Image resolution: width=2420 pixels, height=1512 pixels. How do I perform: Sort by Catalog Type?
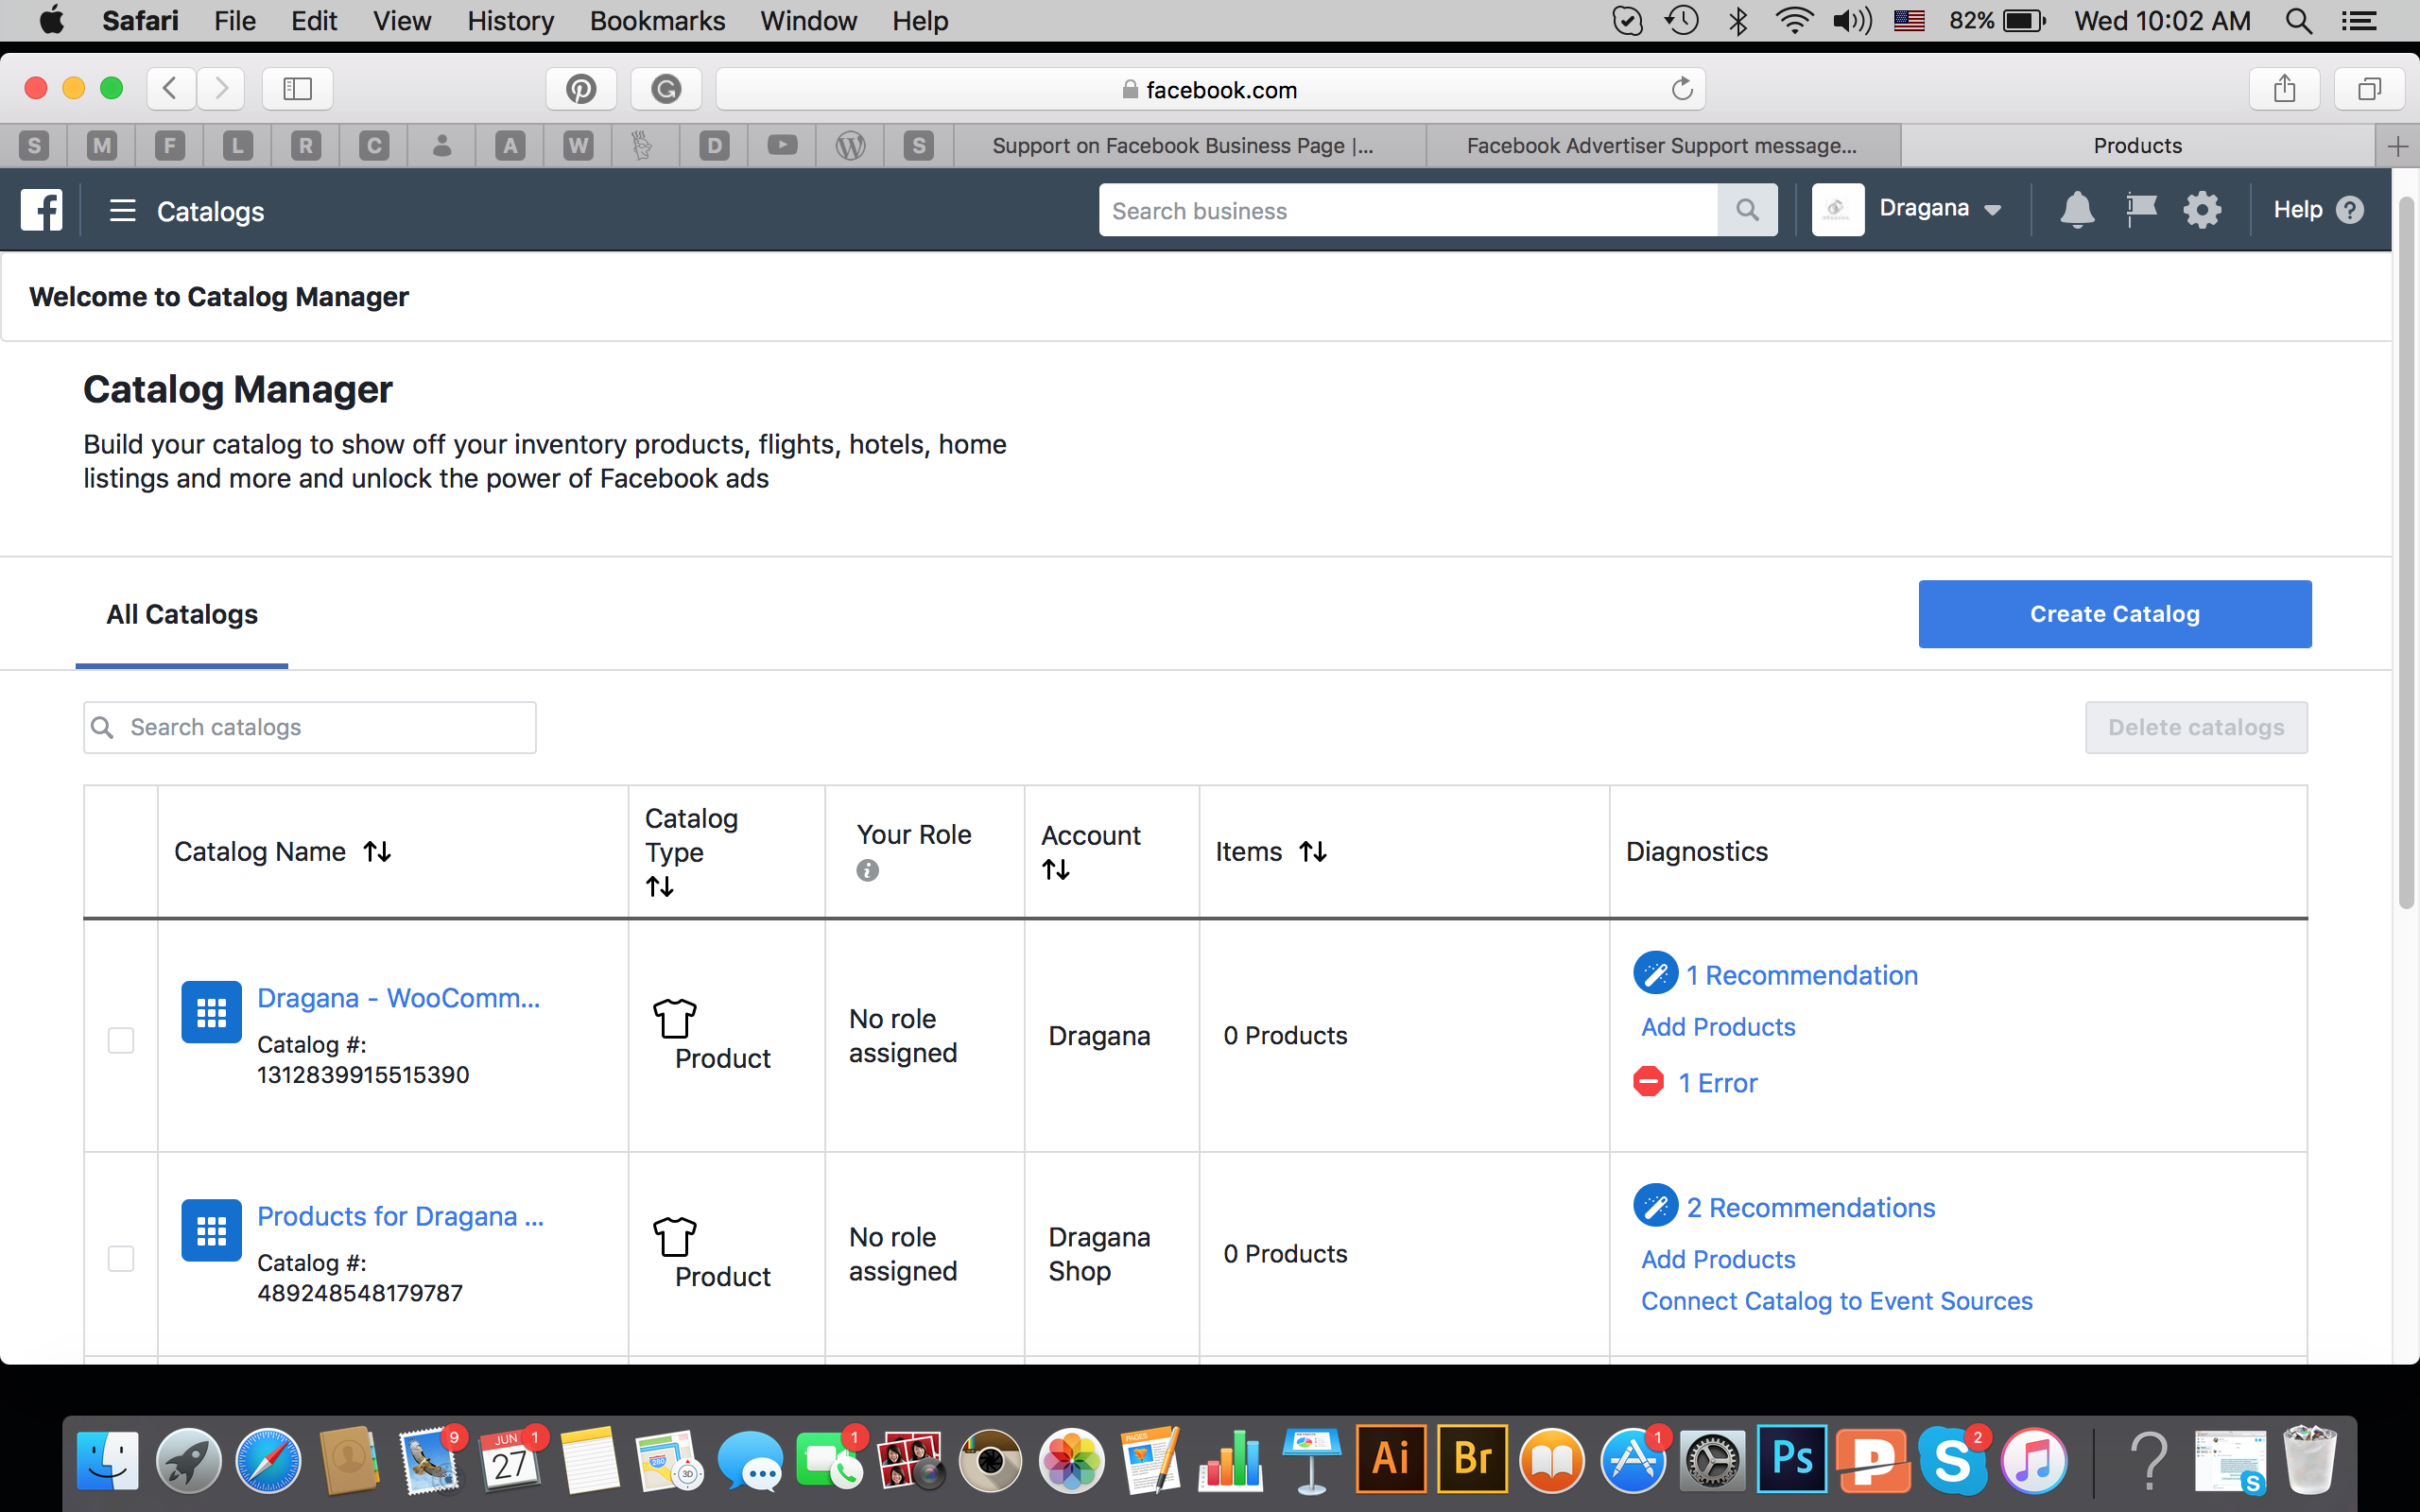click(x=660, y=886)
